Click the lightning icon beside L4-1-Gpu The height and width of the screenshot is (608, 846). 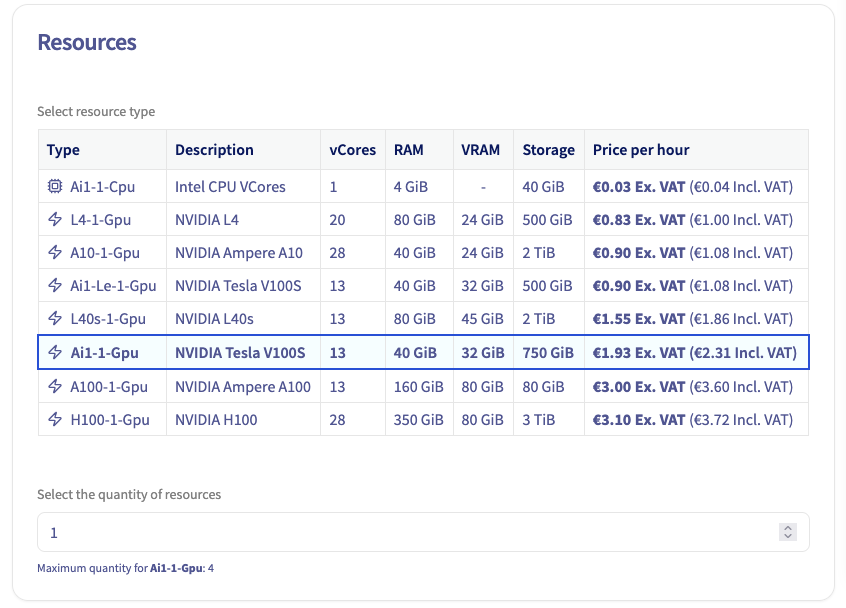pyautogui.click(x=55, y=220)
